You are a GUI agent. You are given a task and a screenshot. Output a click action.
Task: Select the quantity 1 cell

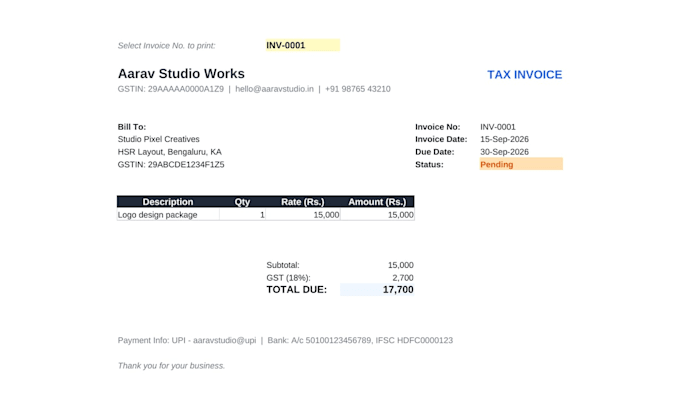click(242, 214)
